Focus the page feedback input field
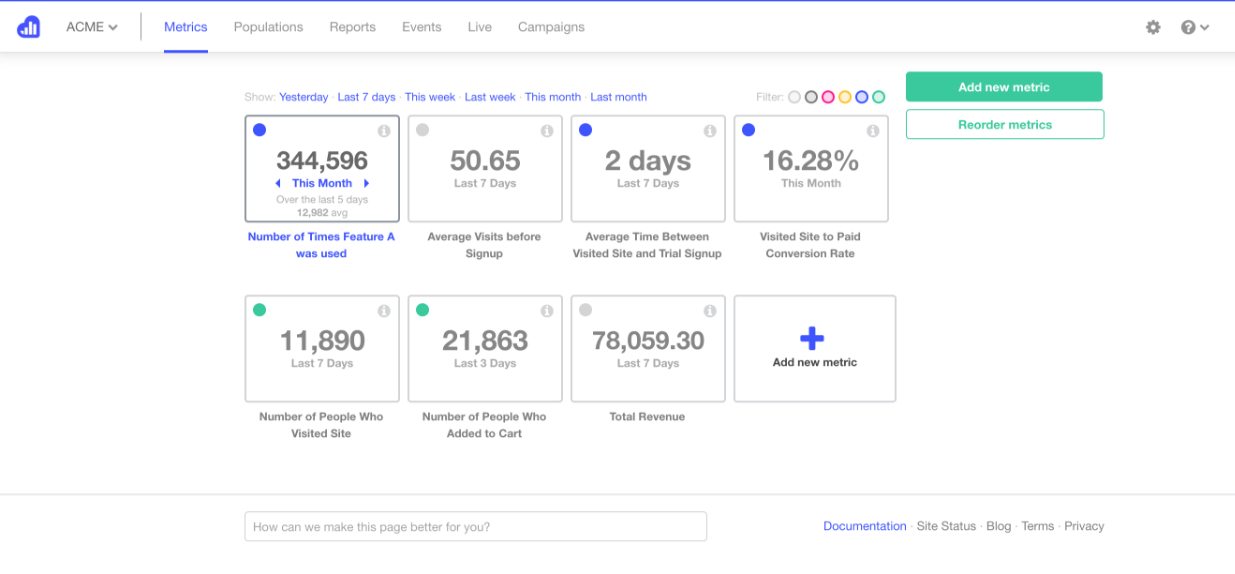Screen dimensions: 1235x574 [475, 526]
